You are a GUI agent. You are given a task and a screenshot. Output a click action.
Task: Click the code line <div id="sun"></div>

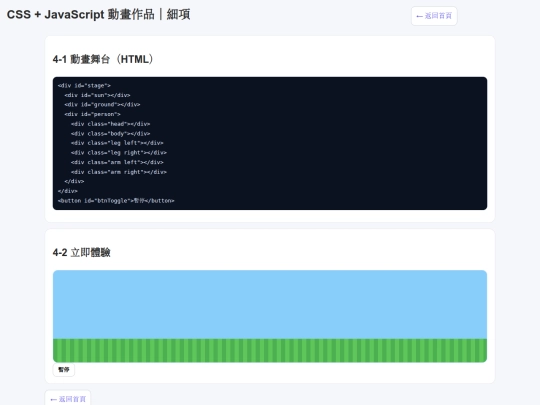coord(97,95)
